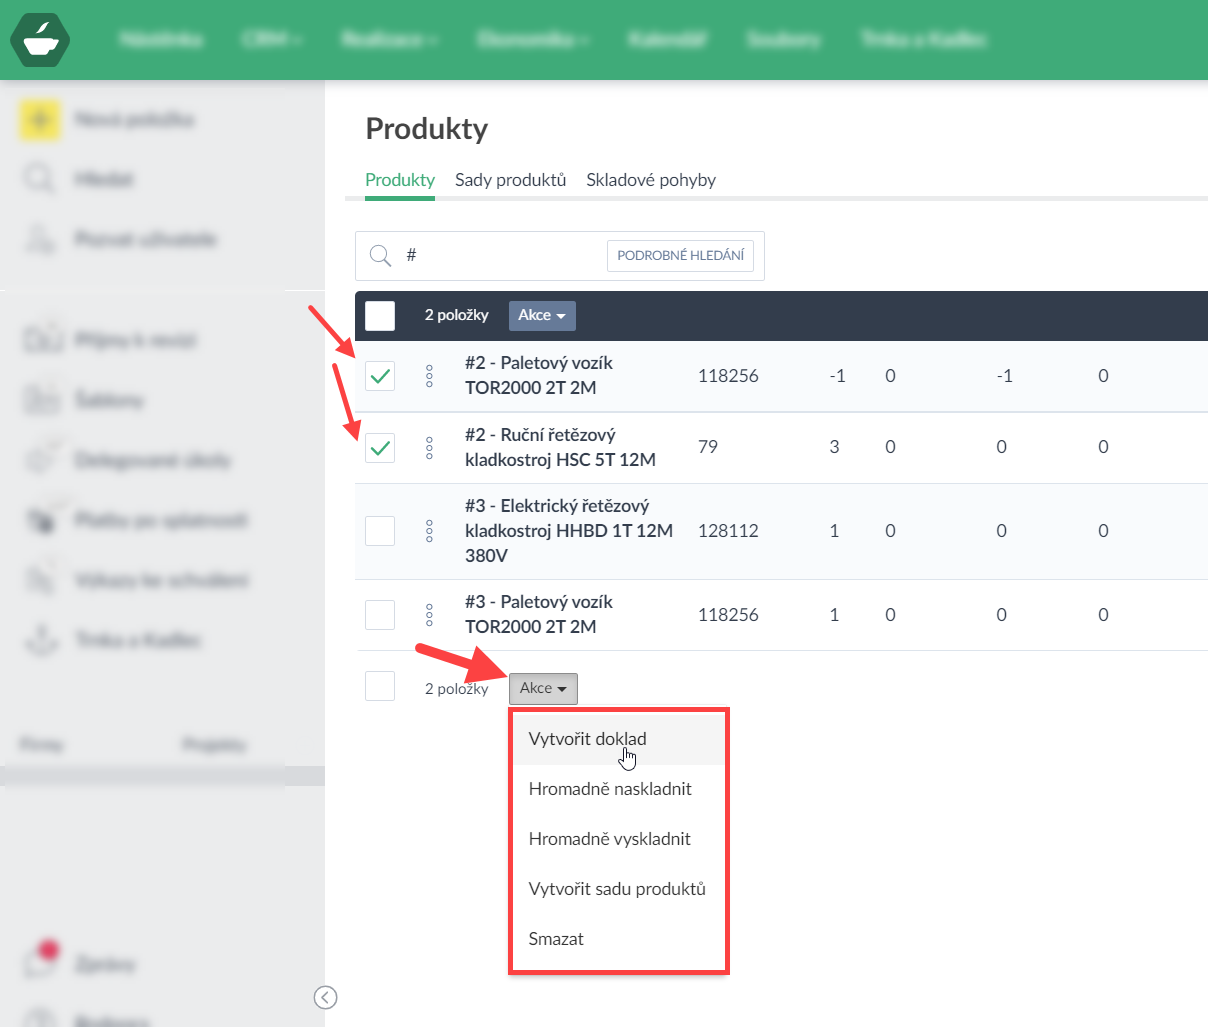This screenshot has height=1027, width=1208.
Task: Click the search magnifier icon in product search
Action: tap(380, 256)
